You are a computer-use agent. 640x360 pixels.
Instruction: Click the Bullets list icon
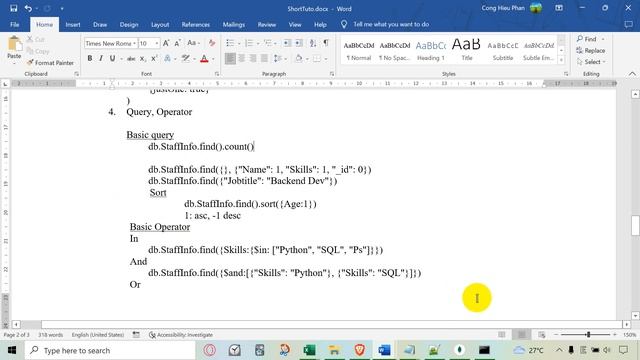click(x=230, y=43)
